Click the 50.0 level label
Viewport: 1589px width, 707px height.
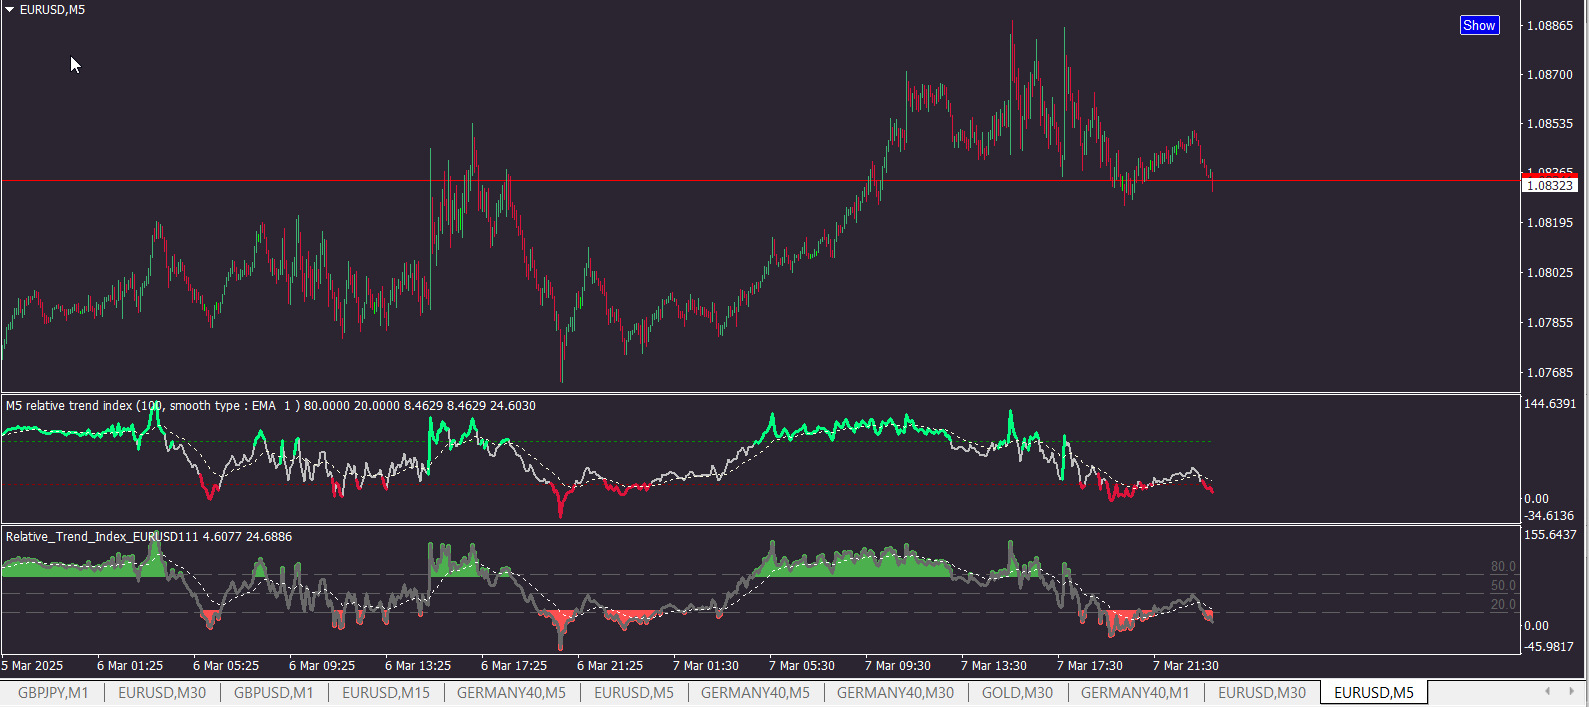1503,586
